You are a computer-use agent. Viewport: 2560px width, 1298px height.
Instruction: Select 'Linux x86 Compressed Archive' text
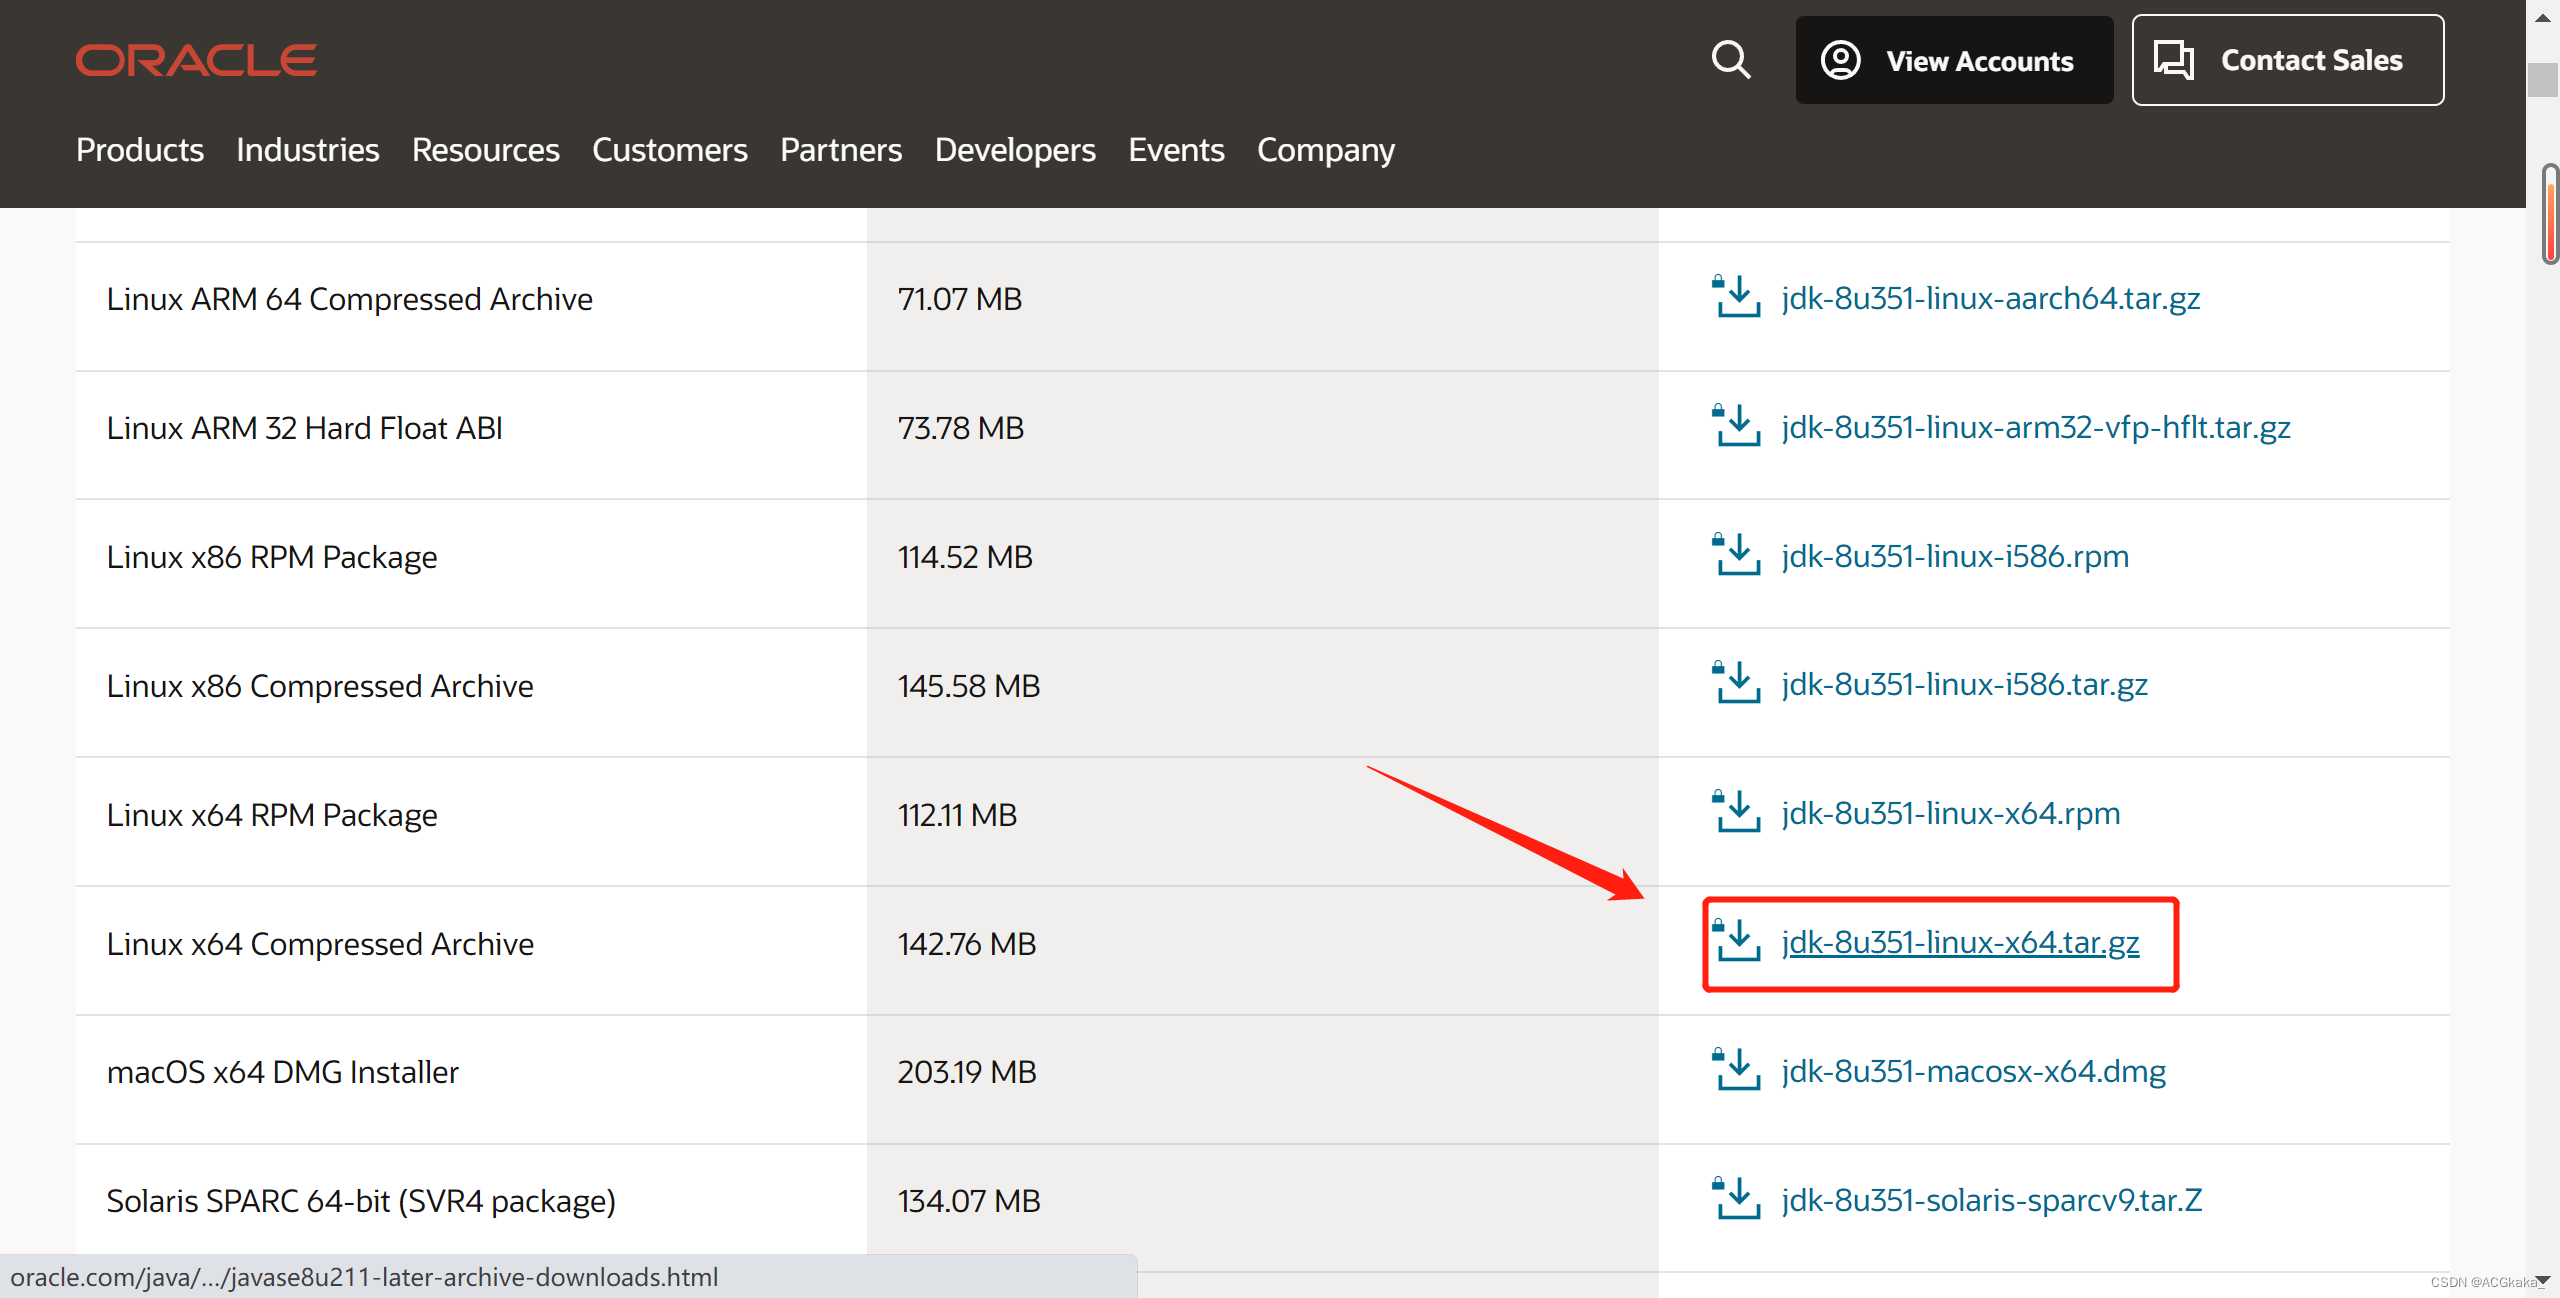coord(320,686)
